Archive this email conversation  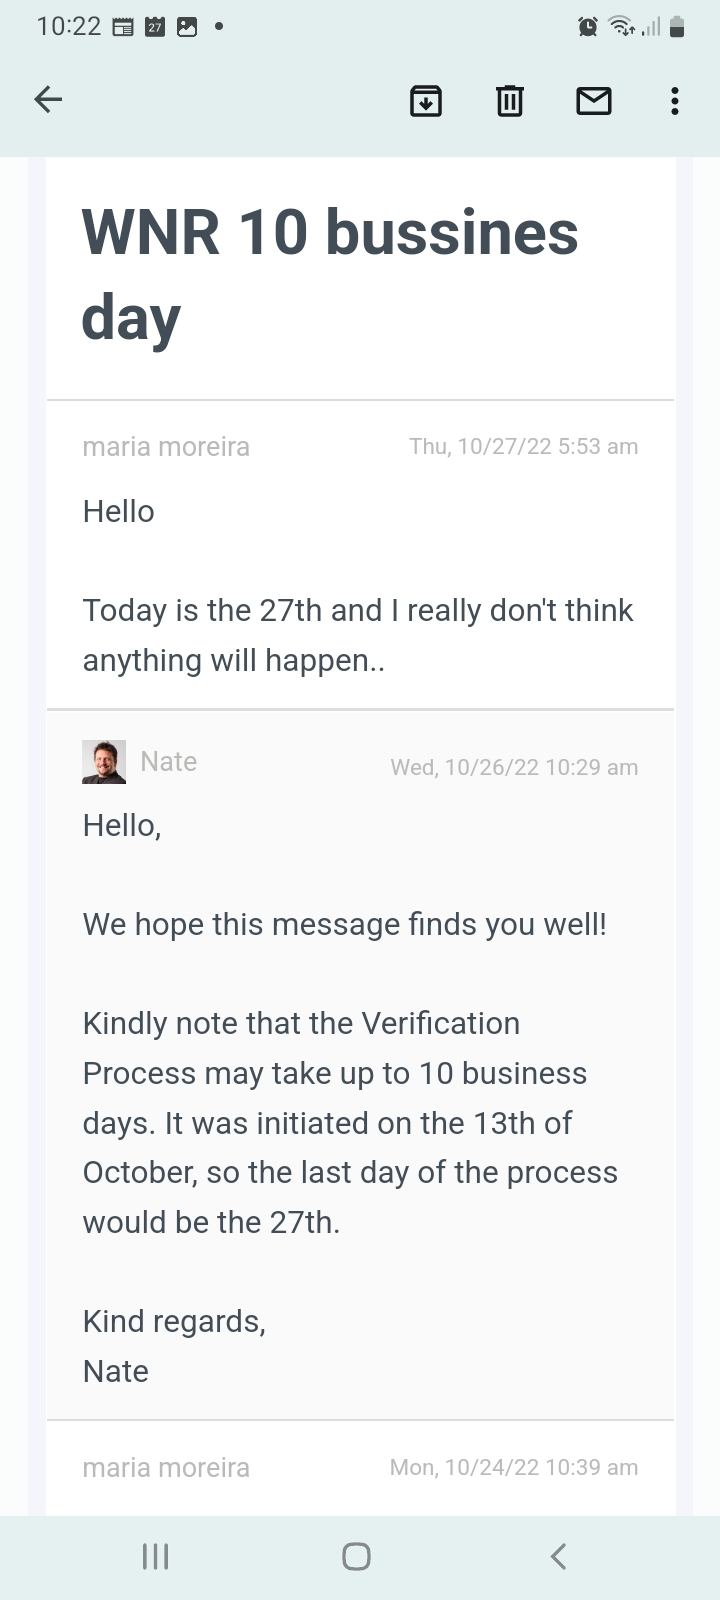click(x=426, y=100)
